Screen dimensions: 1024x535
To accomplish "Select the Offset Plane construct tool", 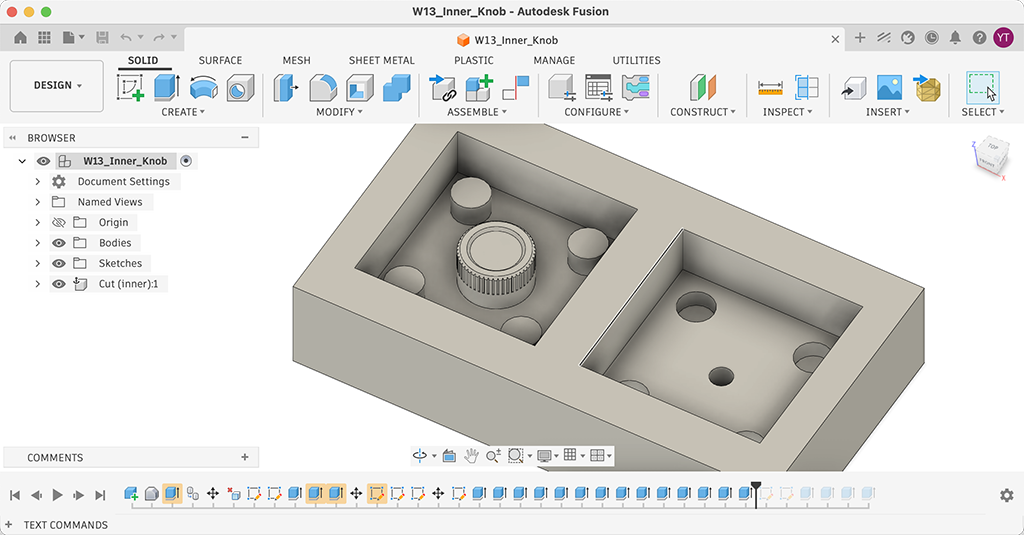I will (x=703, y=88).
